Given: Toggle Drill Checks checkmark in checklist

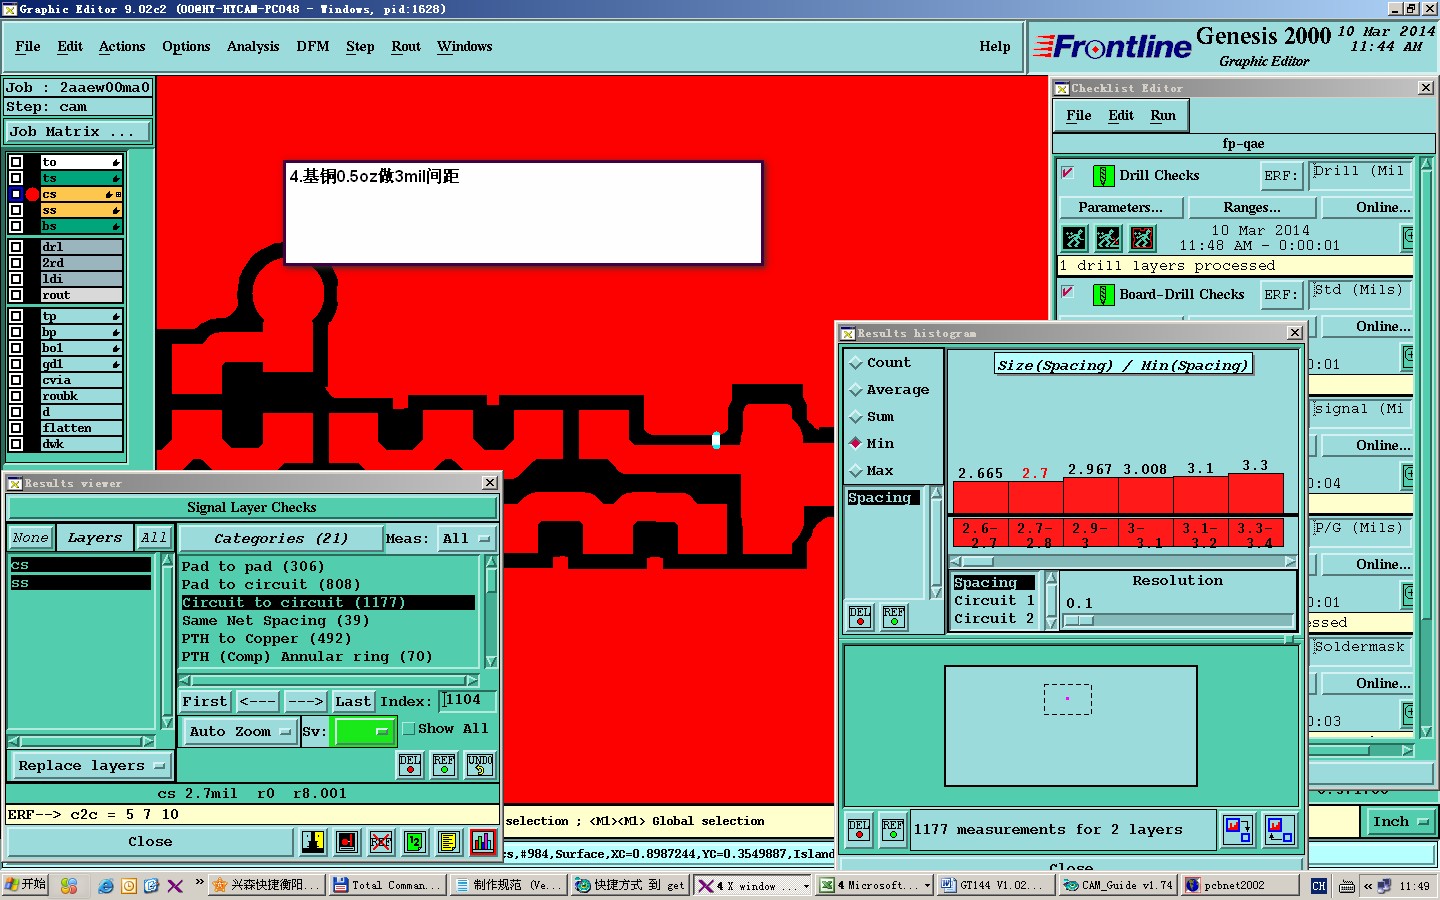Looking at the screenshot, I should [1068, 174].
